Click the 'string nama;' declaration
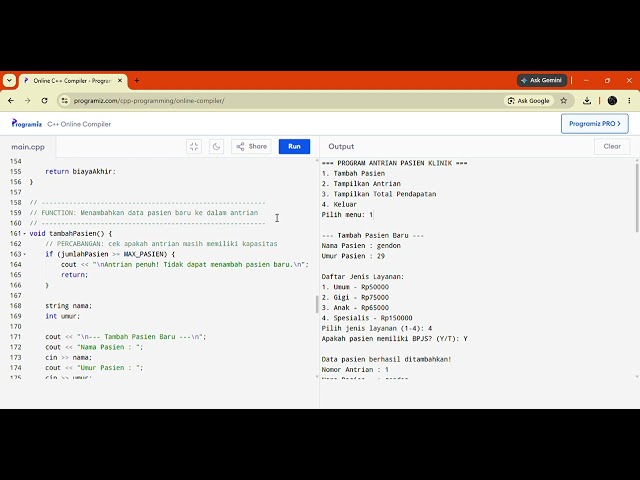640x480 pixels. (x=69, y=306)
